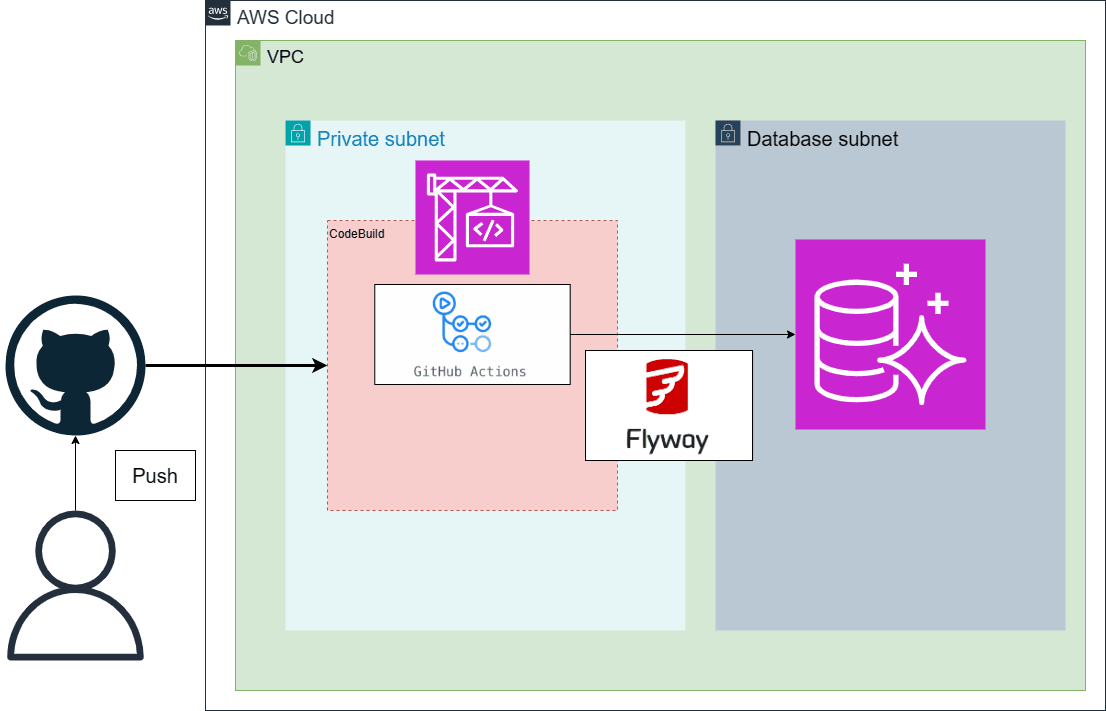Click the AWS CodeBuild crane icon
Screen dimensions: 1106x711
(472, 217)
